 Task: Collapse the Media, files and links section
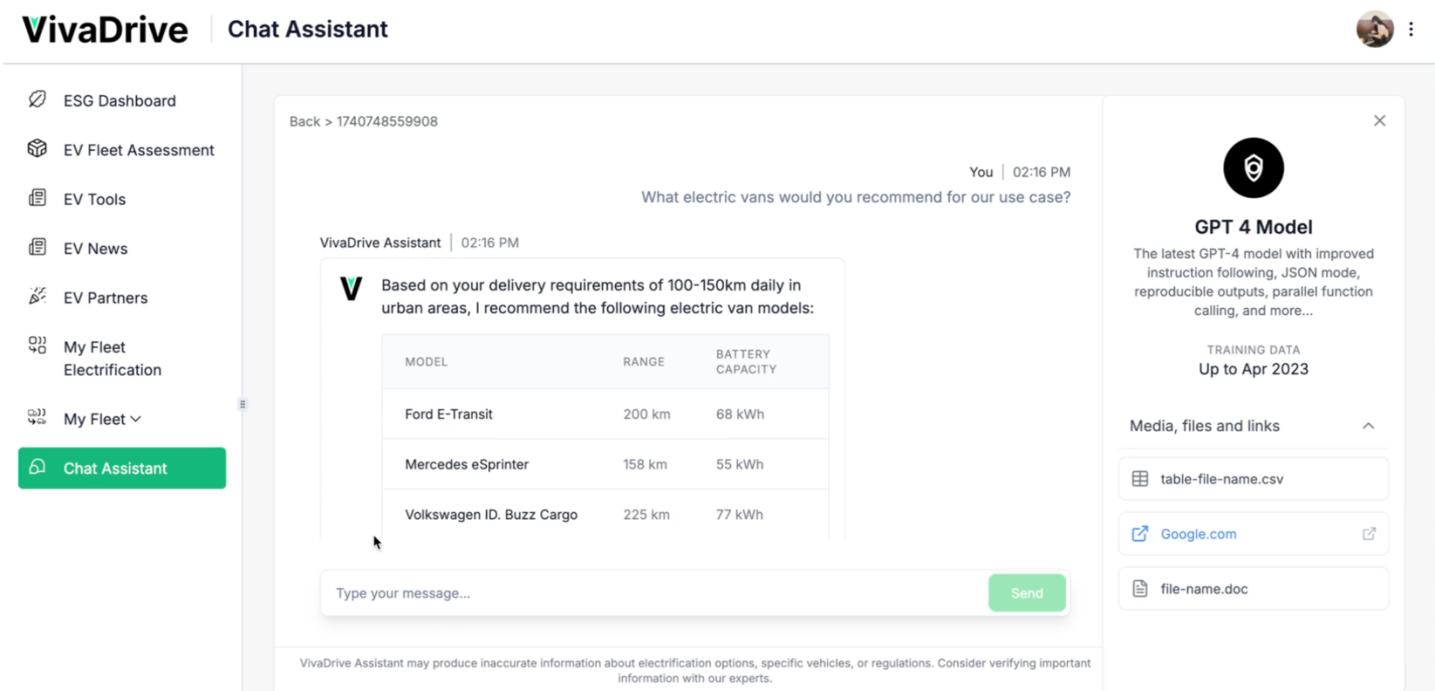click(1368, 425)
